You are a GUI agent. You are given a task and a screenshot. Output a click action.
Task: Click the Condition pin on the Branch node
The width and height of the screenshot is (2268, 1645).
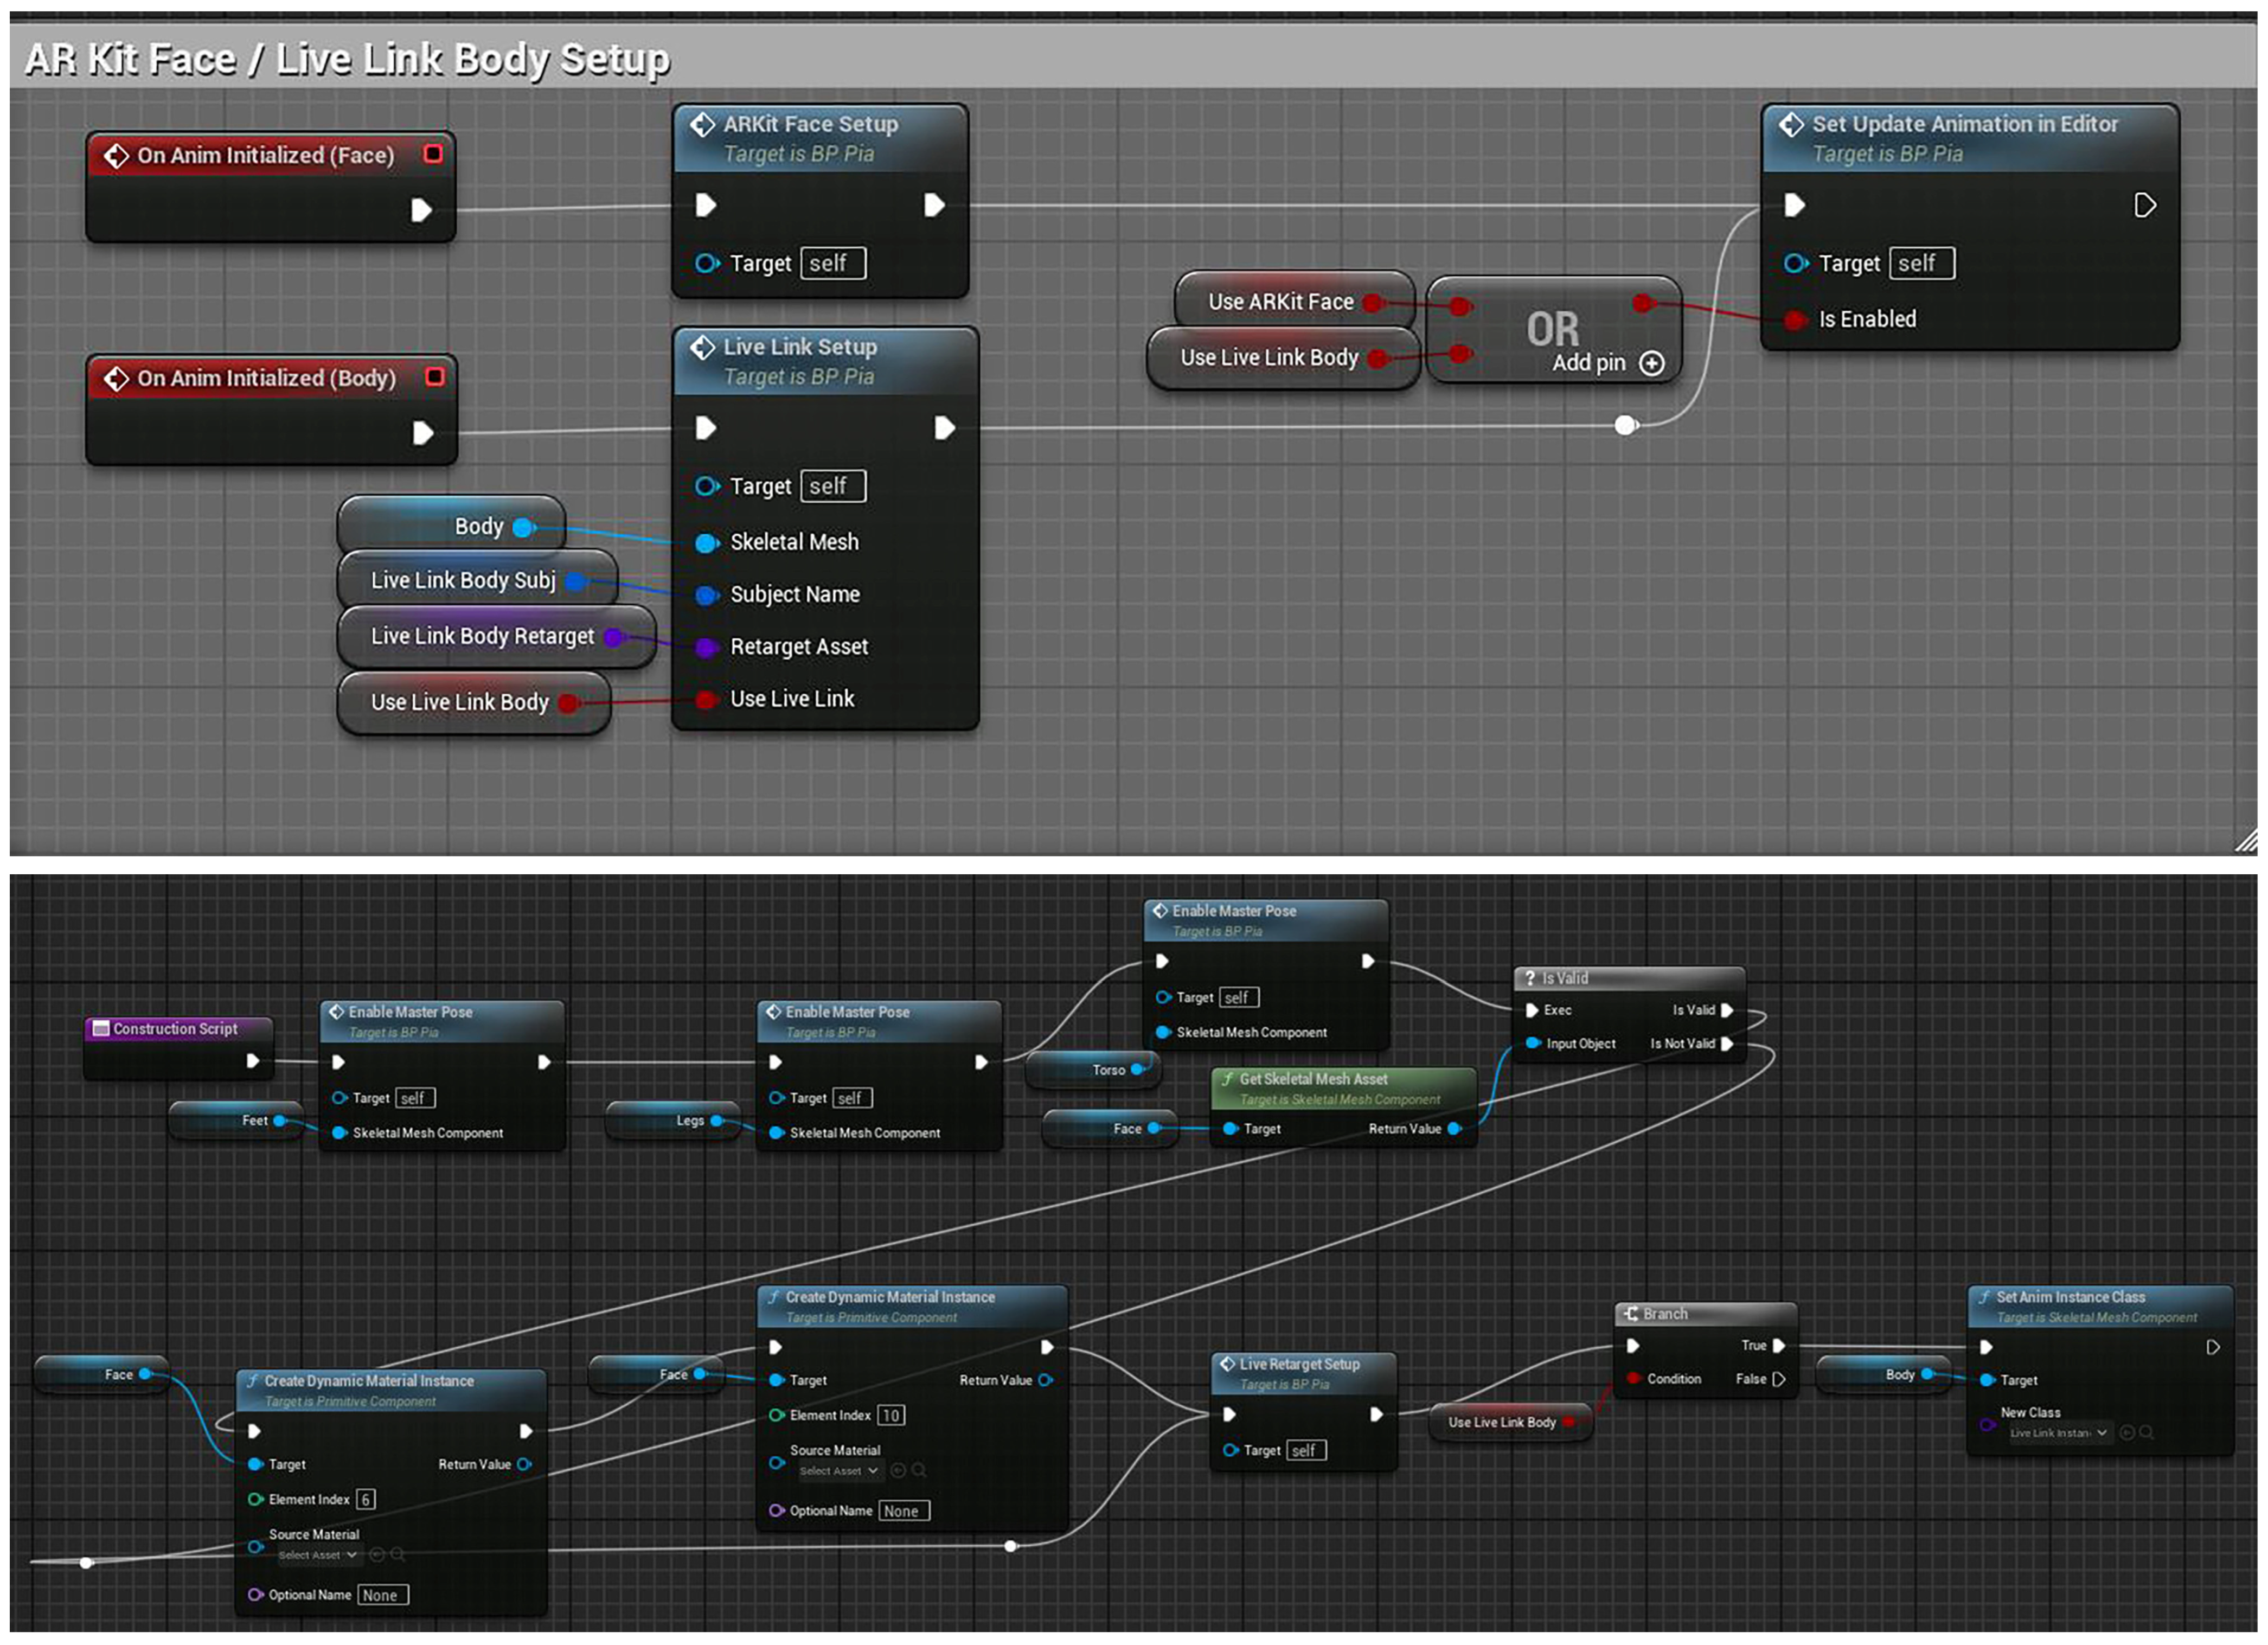click(x=1633, y=1378)
